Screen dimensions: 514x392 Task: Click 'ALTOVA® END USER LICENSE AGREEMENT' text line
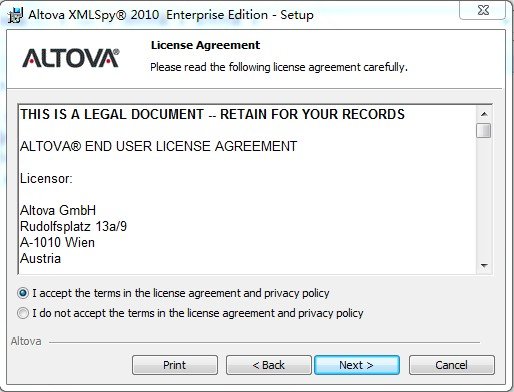click(158, 146)
